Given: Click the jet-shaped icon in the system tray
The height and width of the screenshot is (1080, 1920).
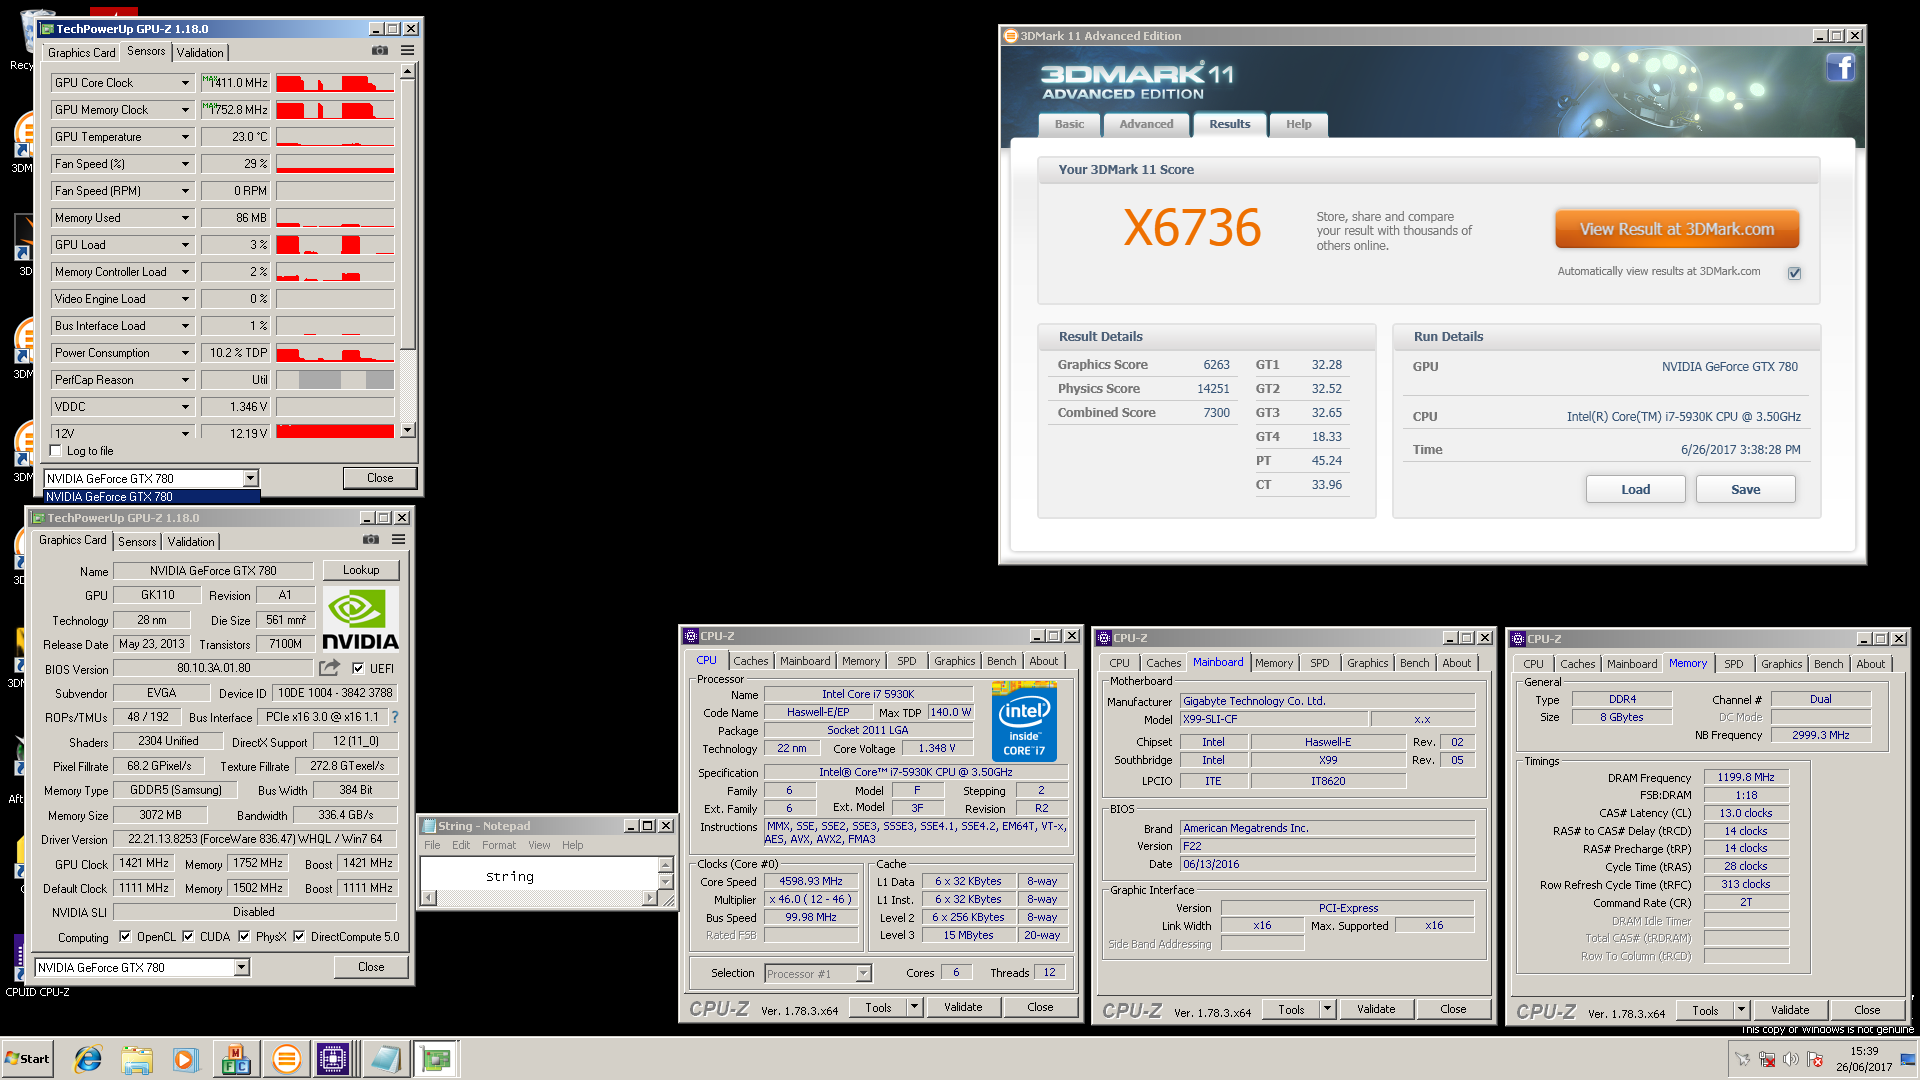Looking at the screenshot, I should pos(1742,1060).
